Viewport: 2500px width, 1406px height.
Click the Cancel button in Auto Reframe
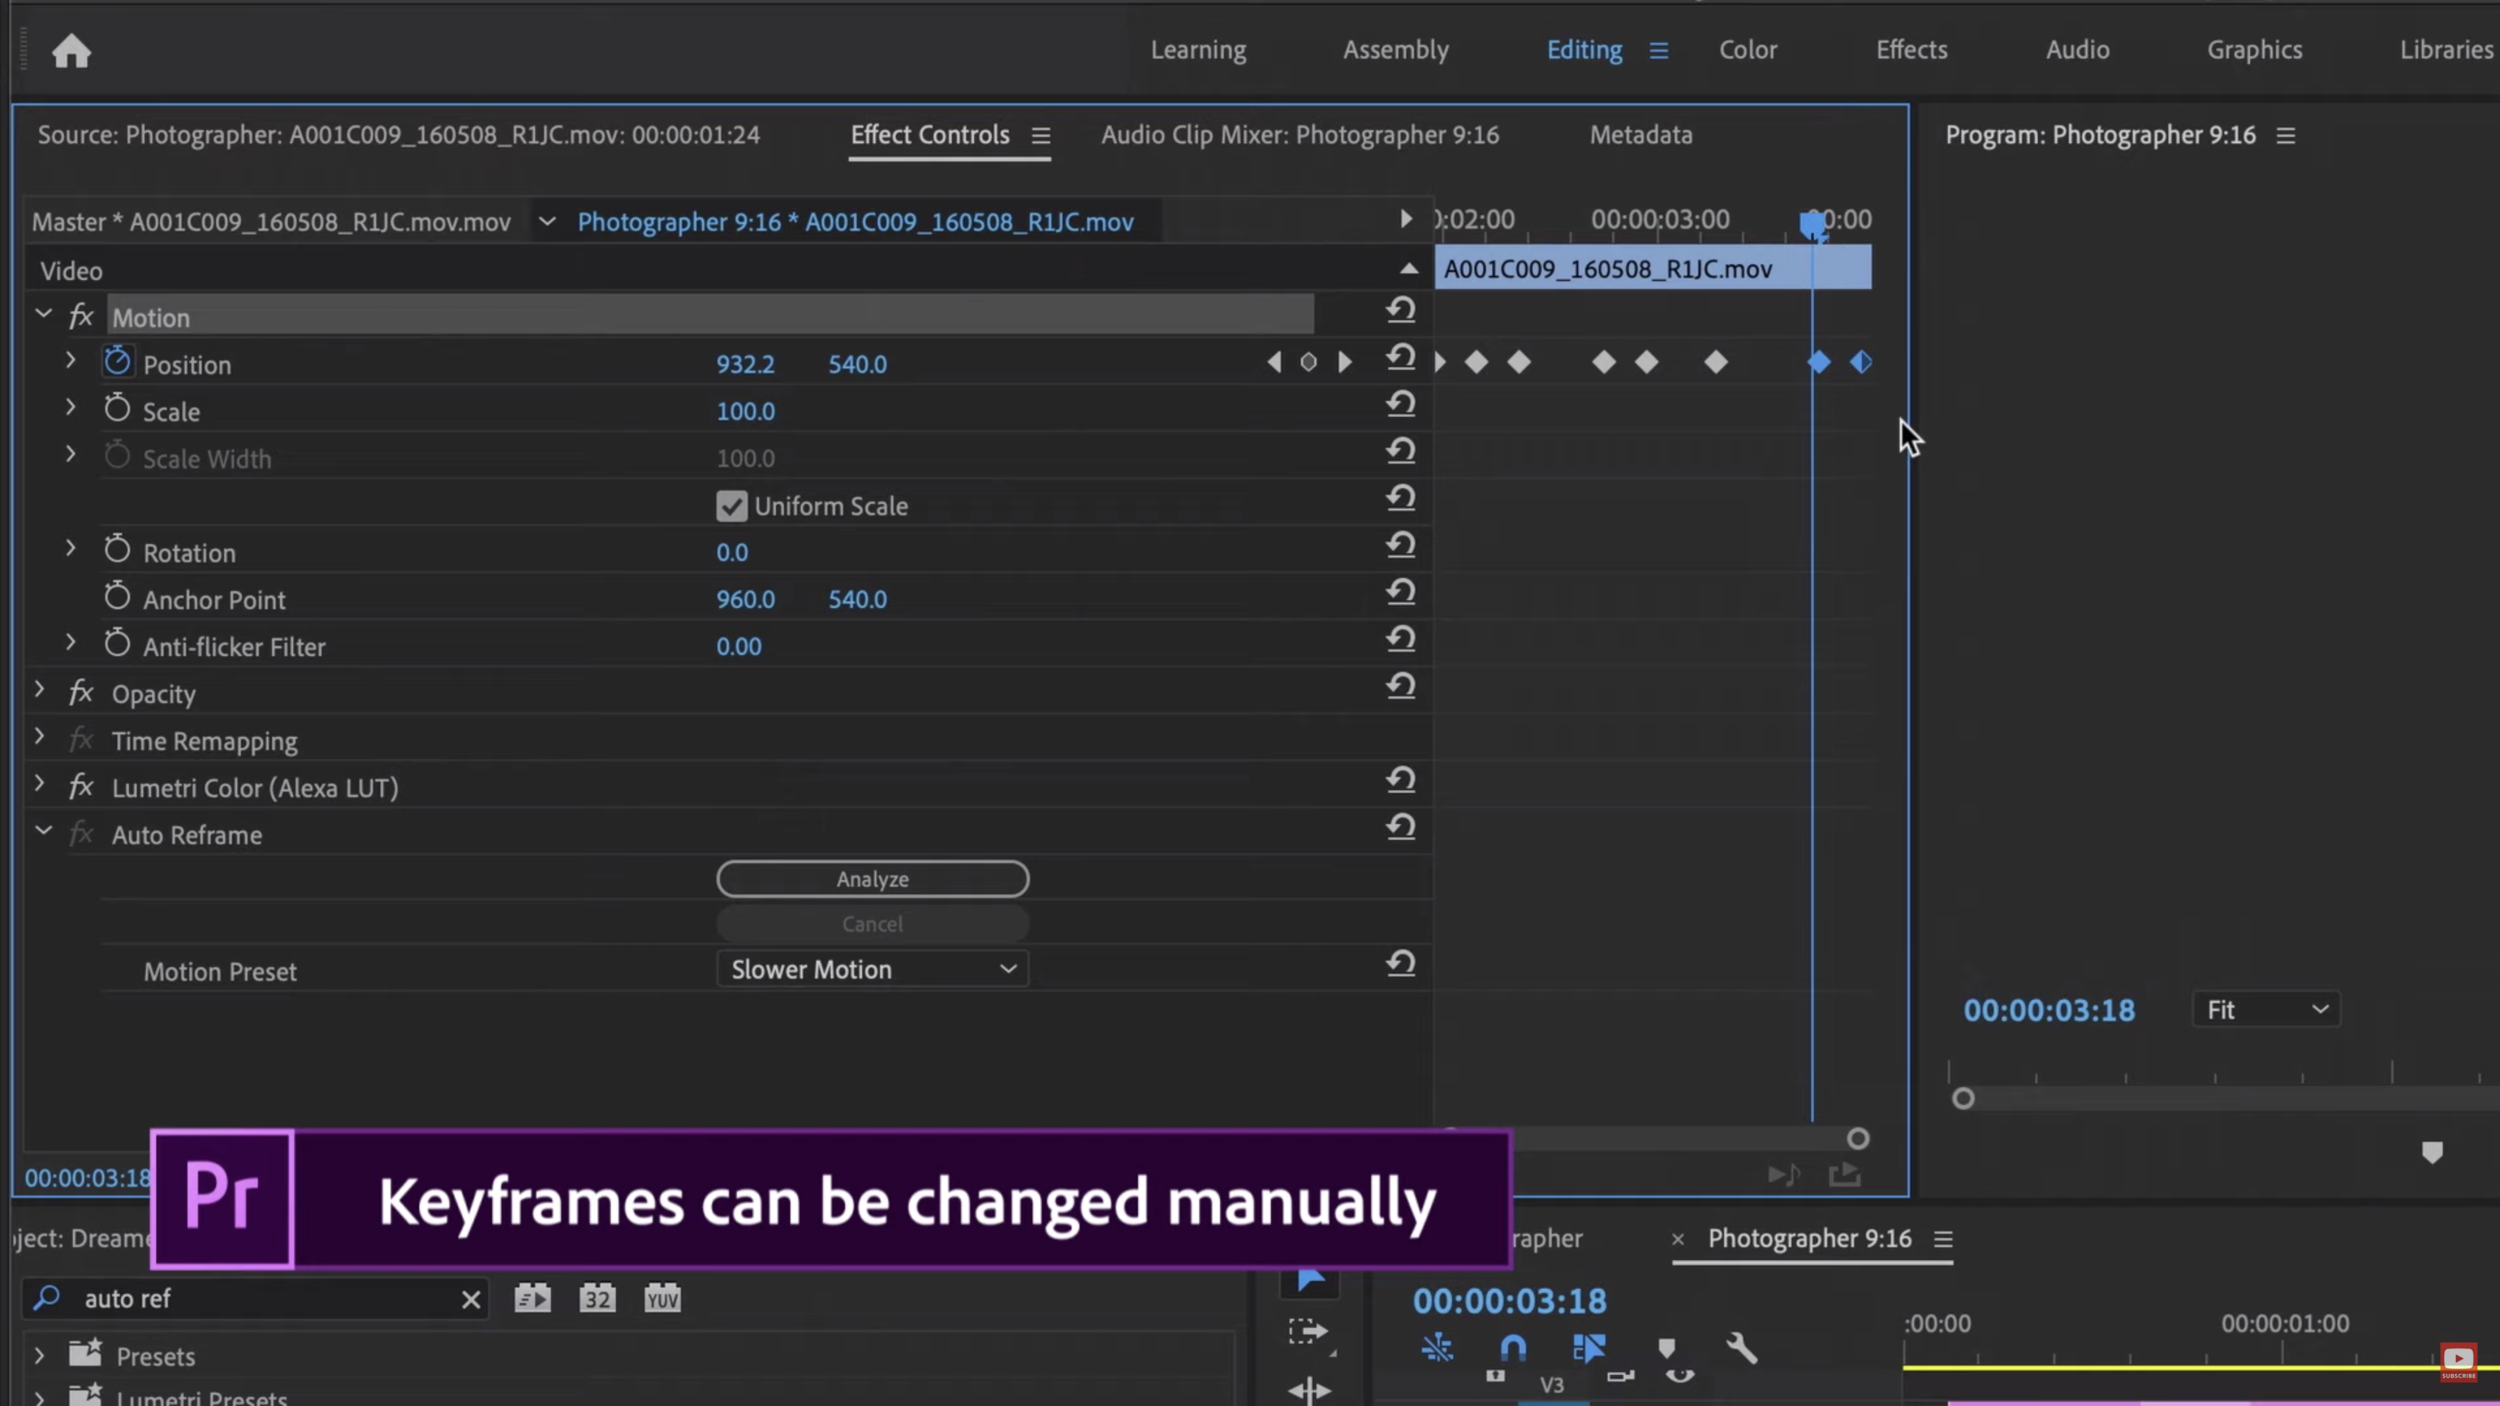[x=872, y=924]
